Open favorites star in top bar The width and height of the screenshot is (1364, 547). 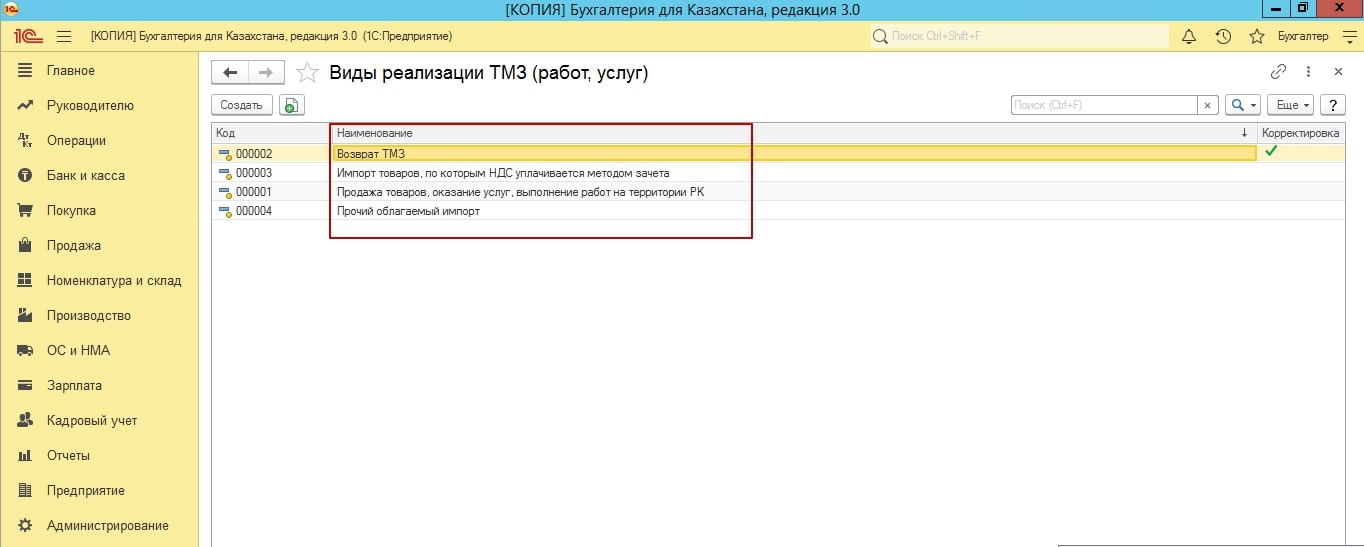pyautogui.click(x=1257, y=37)
